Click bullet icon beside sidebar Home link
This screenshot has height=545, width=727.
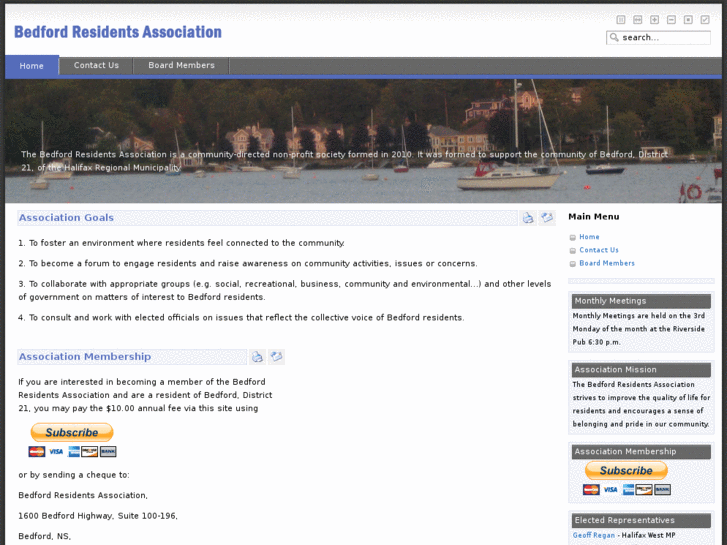pos(573,237)
